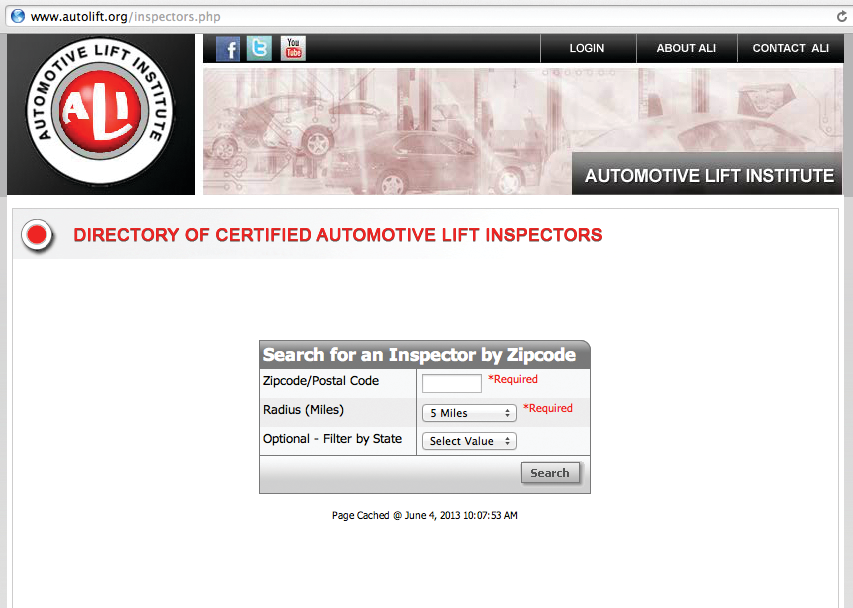Viewport: 853px width, 608px height.
Task: Click the Directory of Certified Inspectors heading
Action: click(336, 235)
